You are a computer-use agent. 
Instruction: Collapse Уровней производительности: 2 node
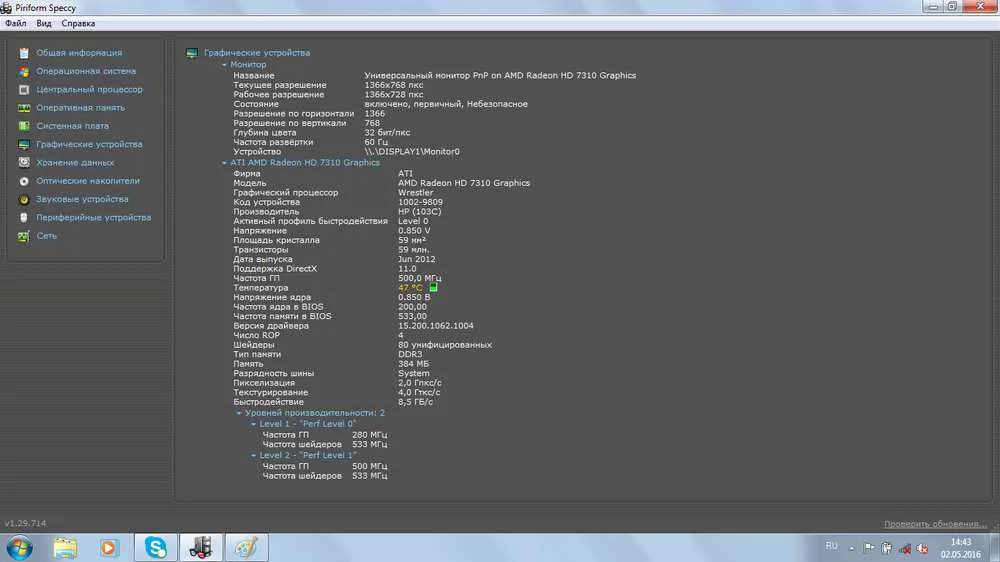point(239,413)
